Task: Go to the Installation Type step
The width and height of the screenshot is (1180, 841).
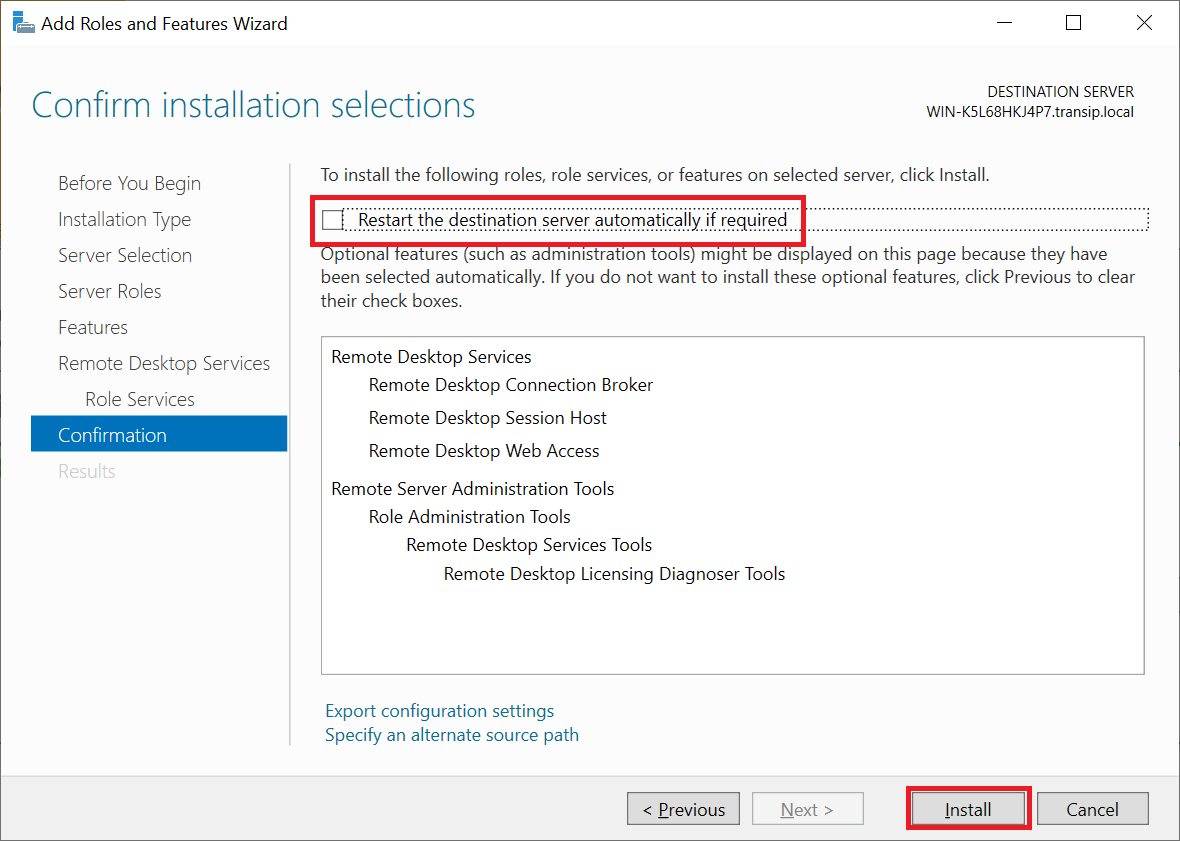Action: pos(124,220)
